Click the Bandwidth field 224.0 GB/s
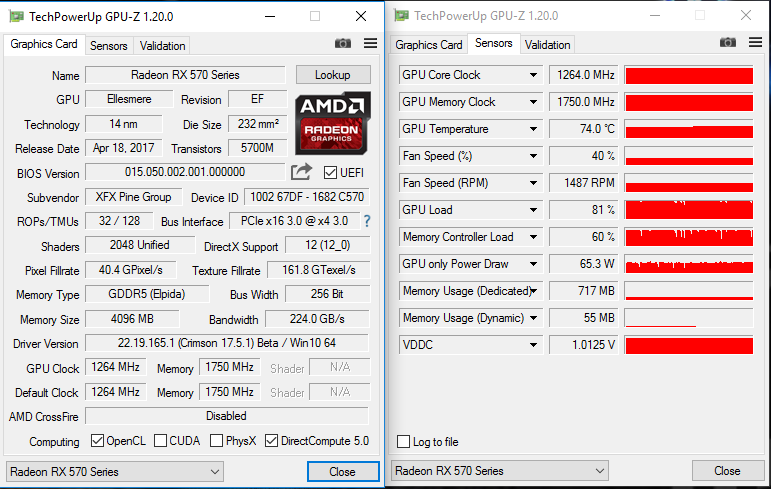 317,319
